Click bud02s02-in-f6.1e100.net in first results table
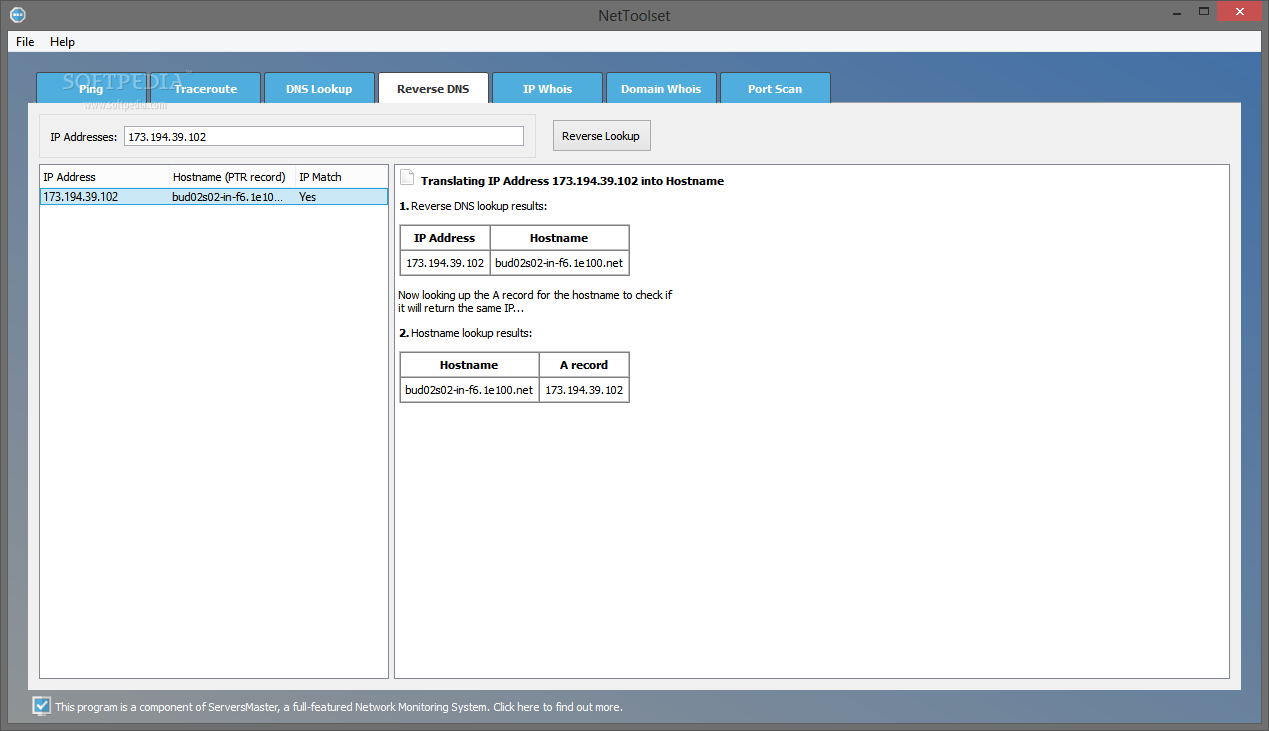The width and height of the screenshot is (1269, 731). click(559, 263)
